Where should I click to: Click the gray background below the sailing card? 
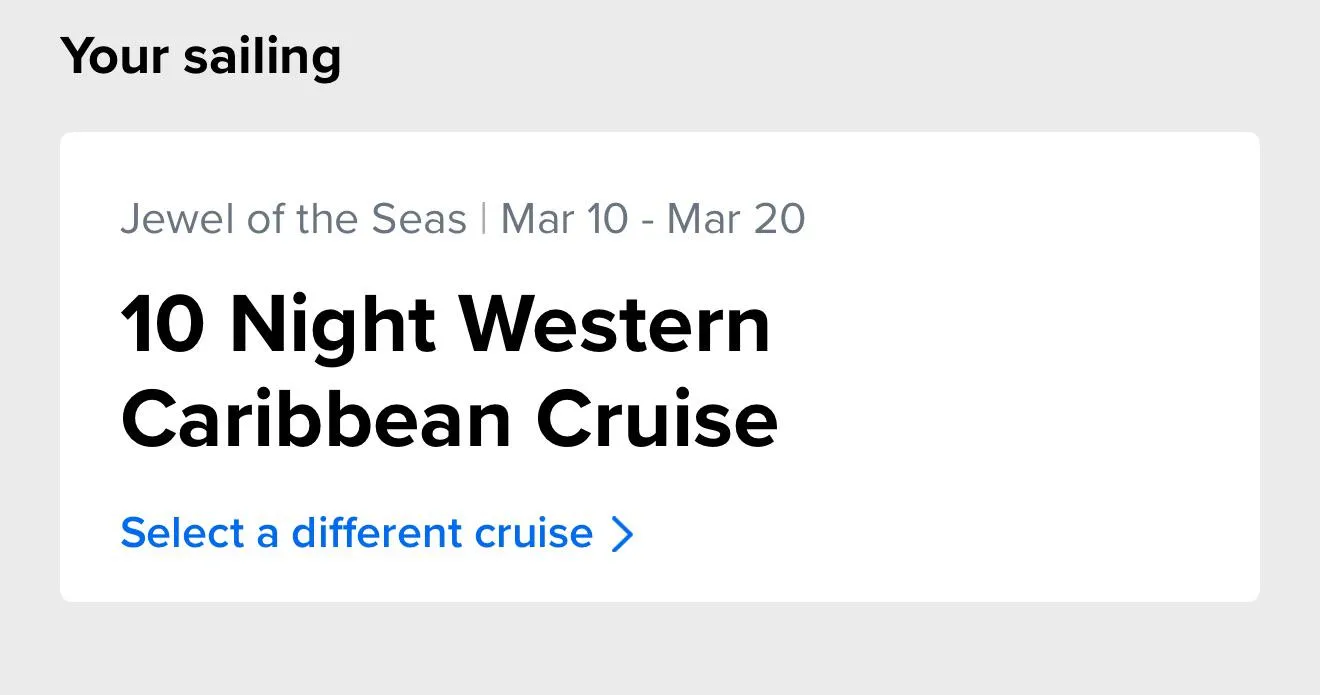660,650
